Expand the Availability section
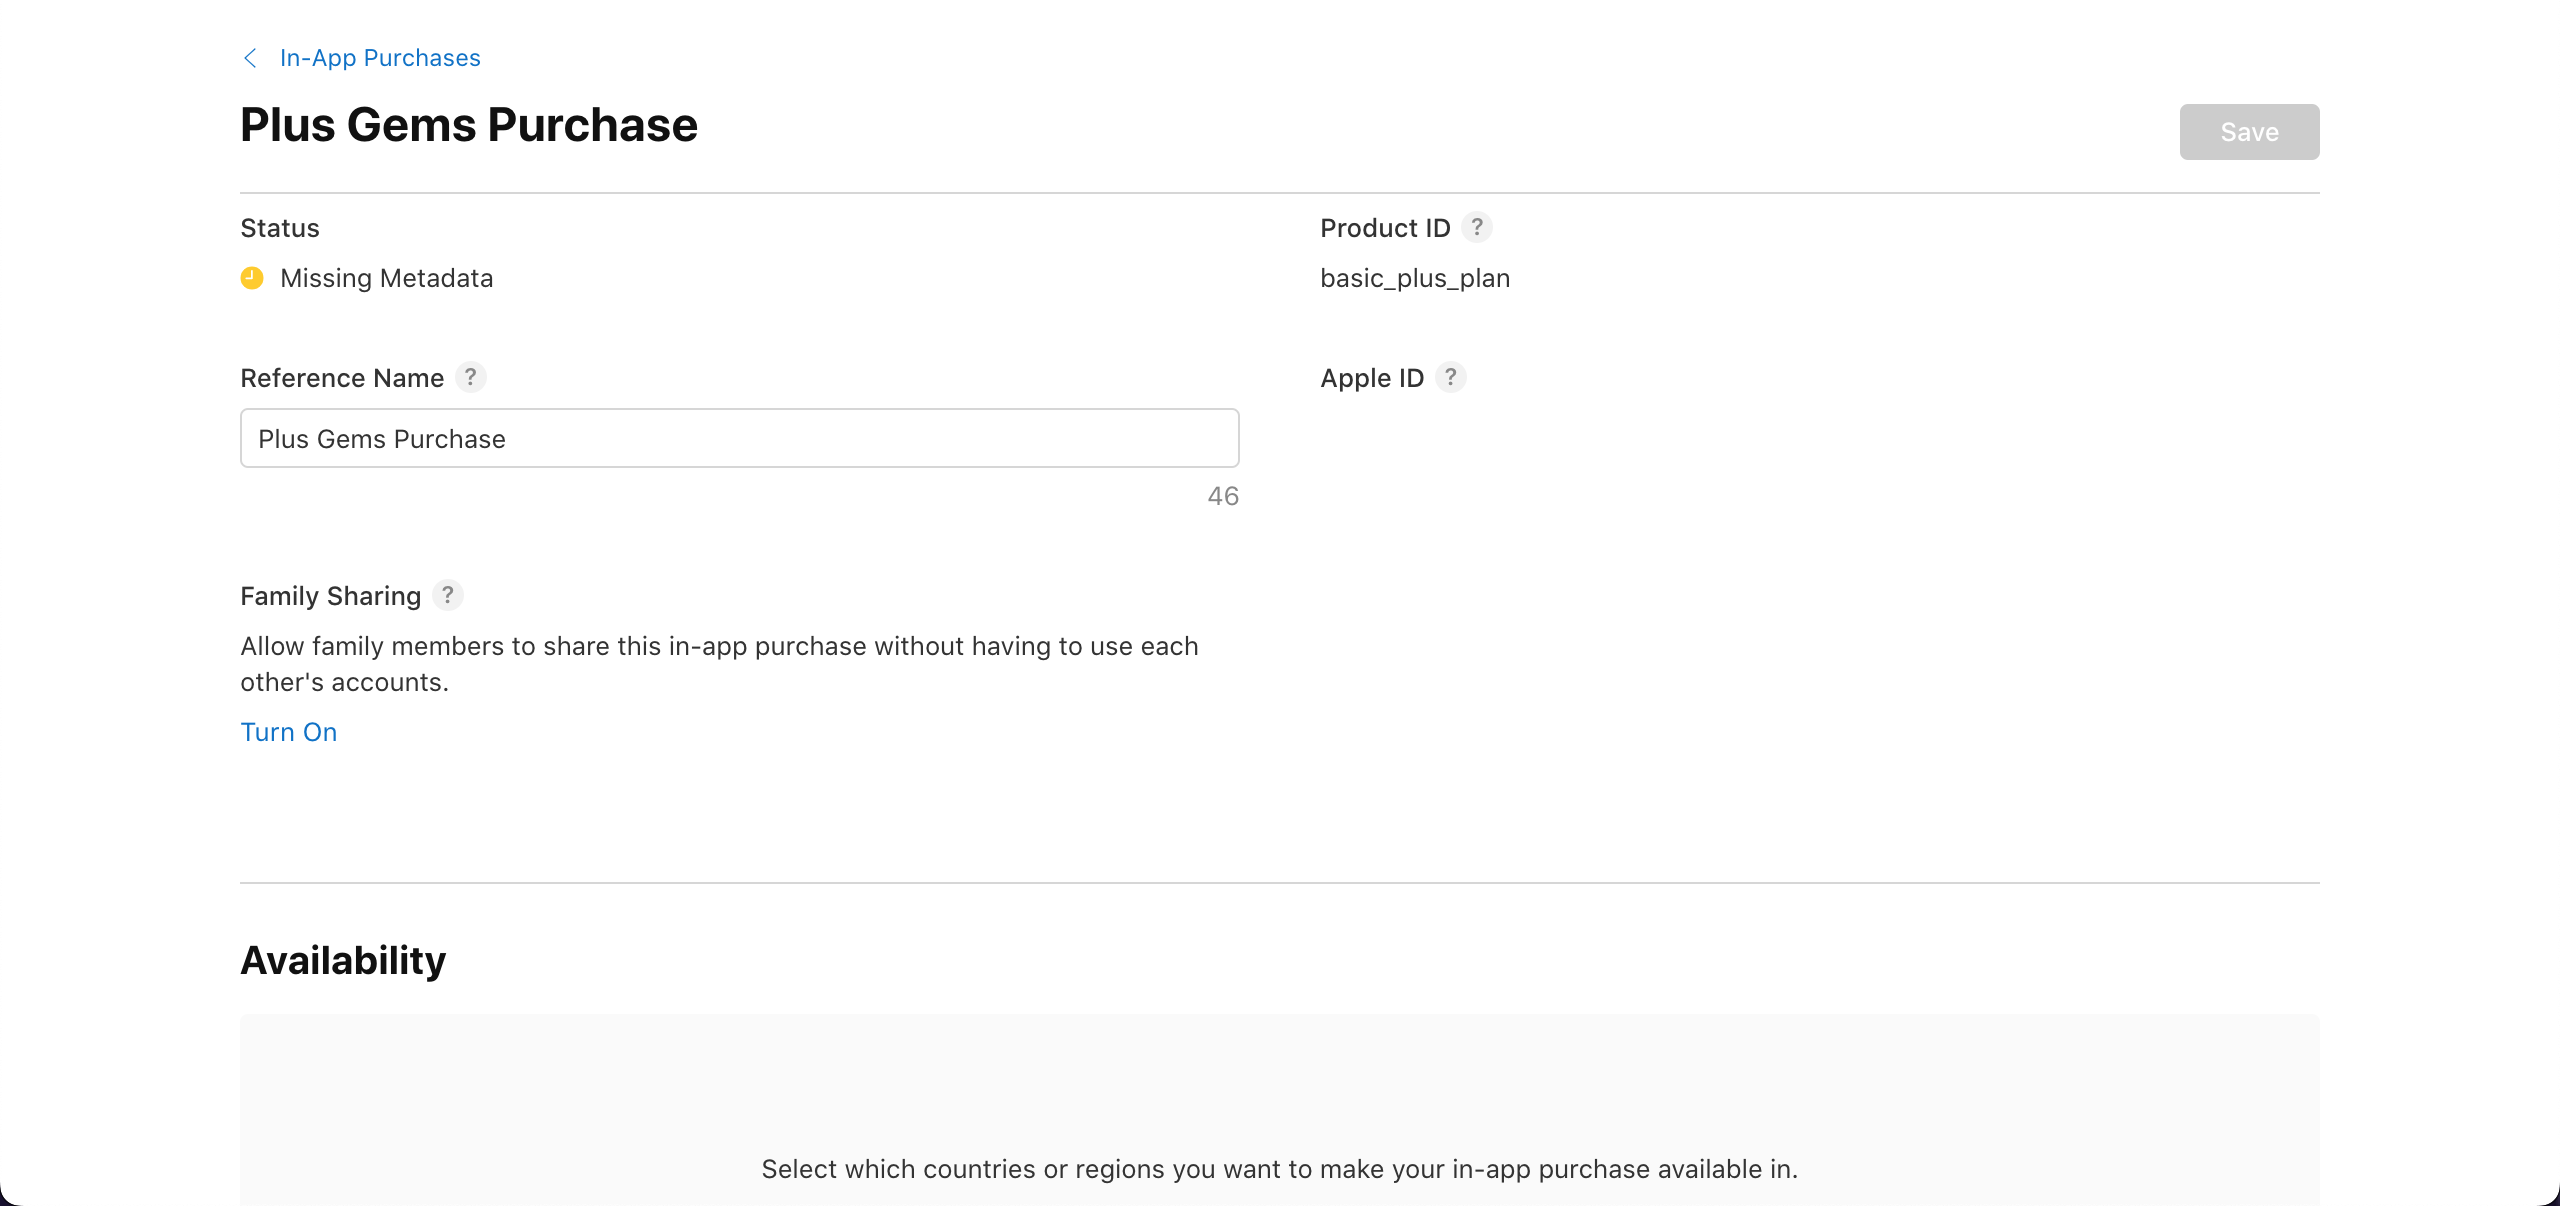Image resolution: width=2560 pixels, height=1206 pixels. point(342,960)
